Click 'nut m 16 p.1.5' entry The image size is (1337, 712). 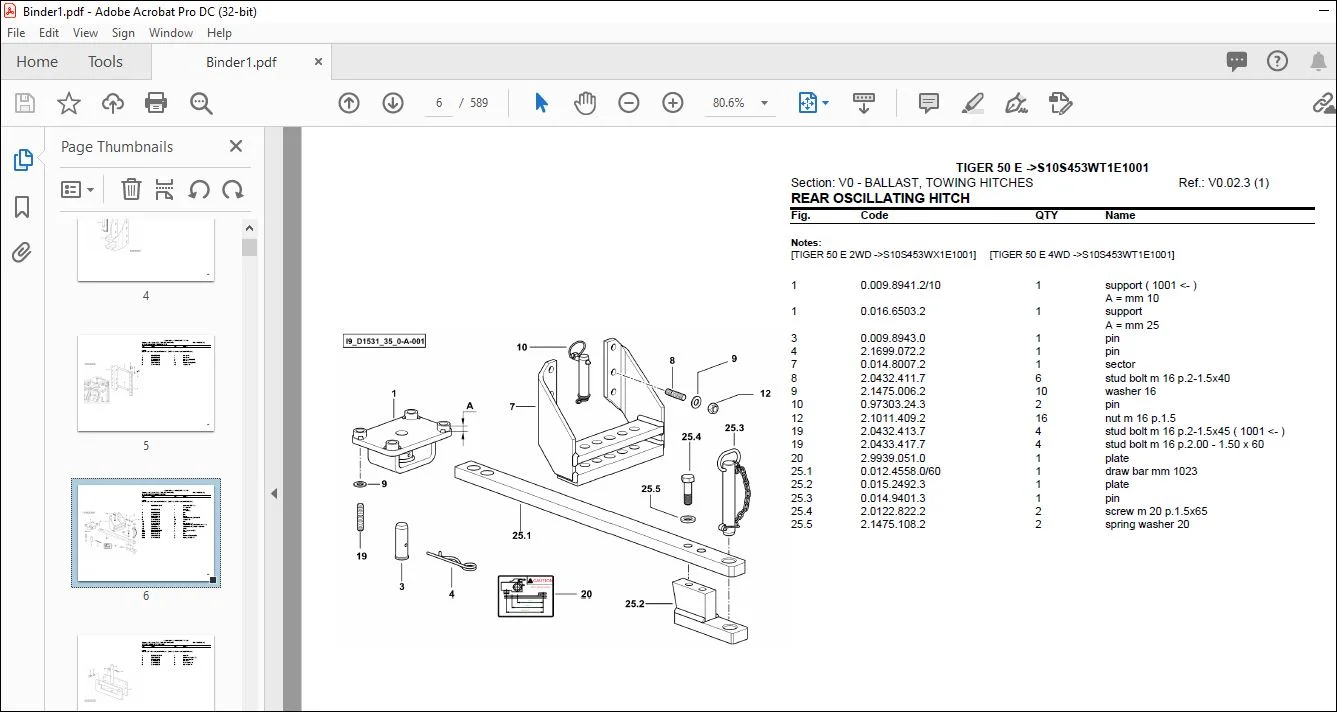click(1141, 418)
